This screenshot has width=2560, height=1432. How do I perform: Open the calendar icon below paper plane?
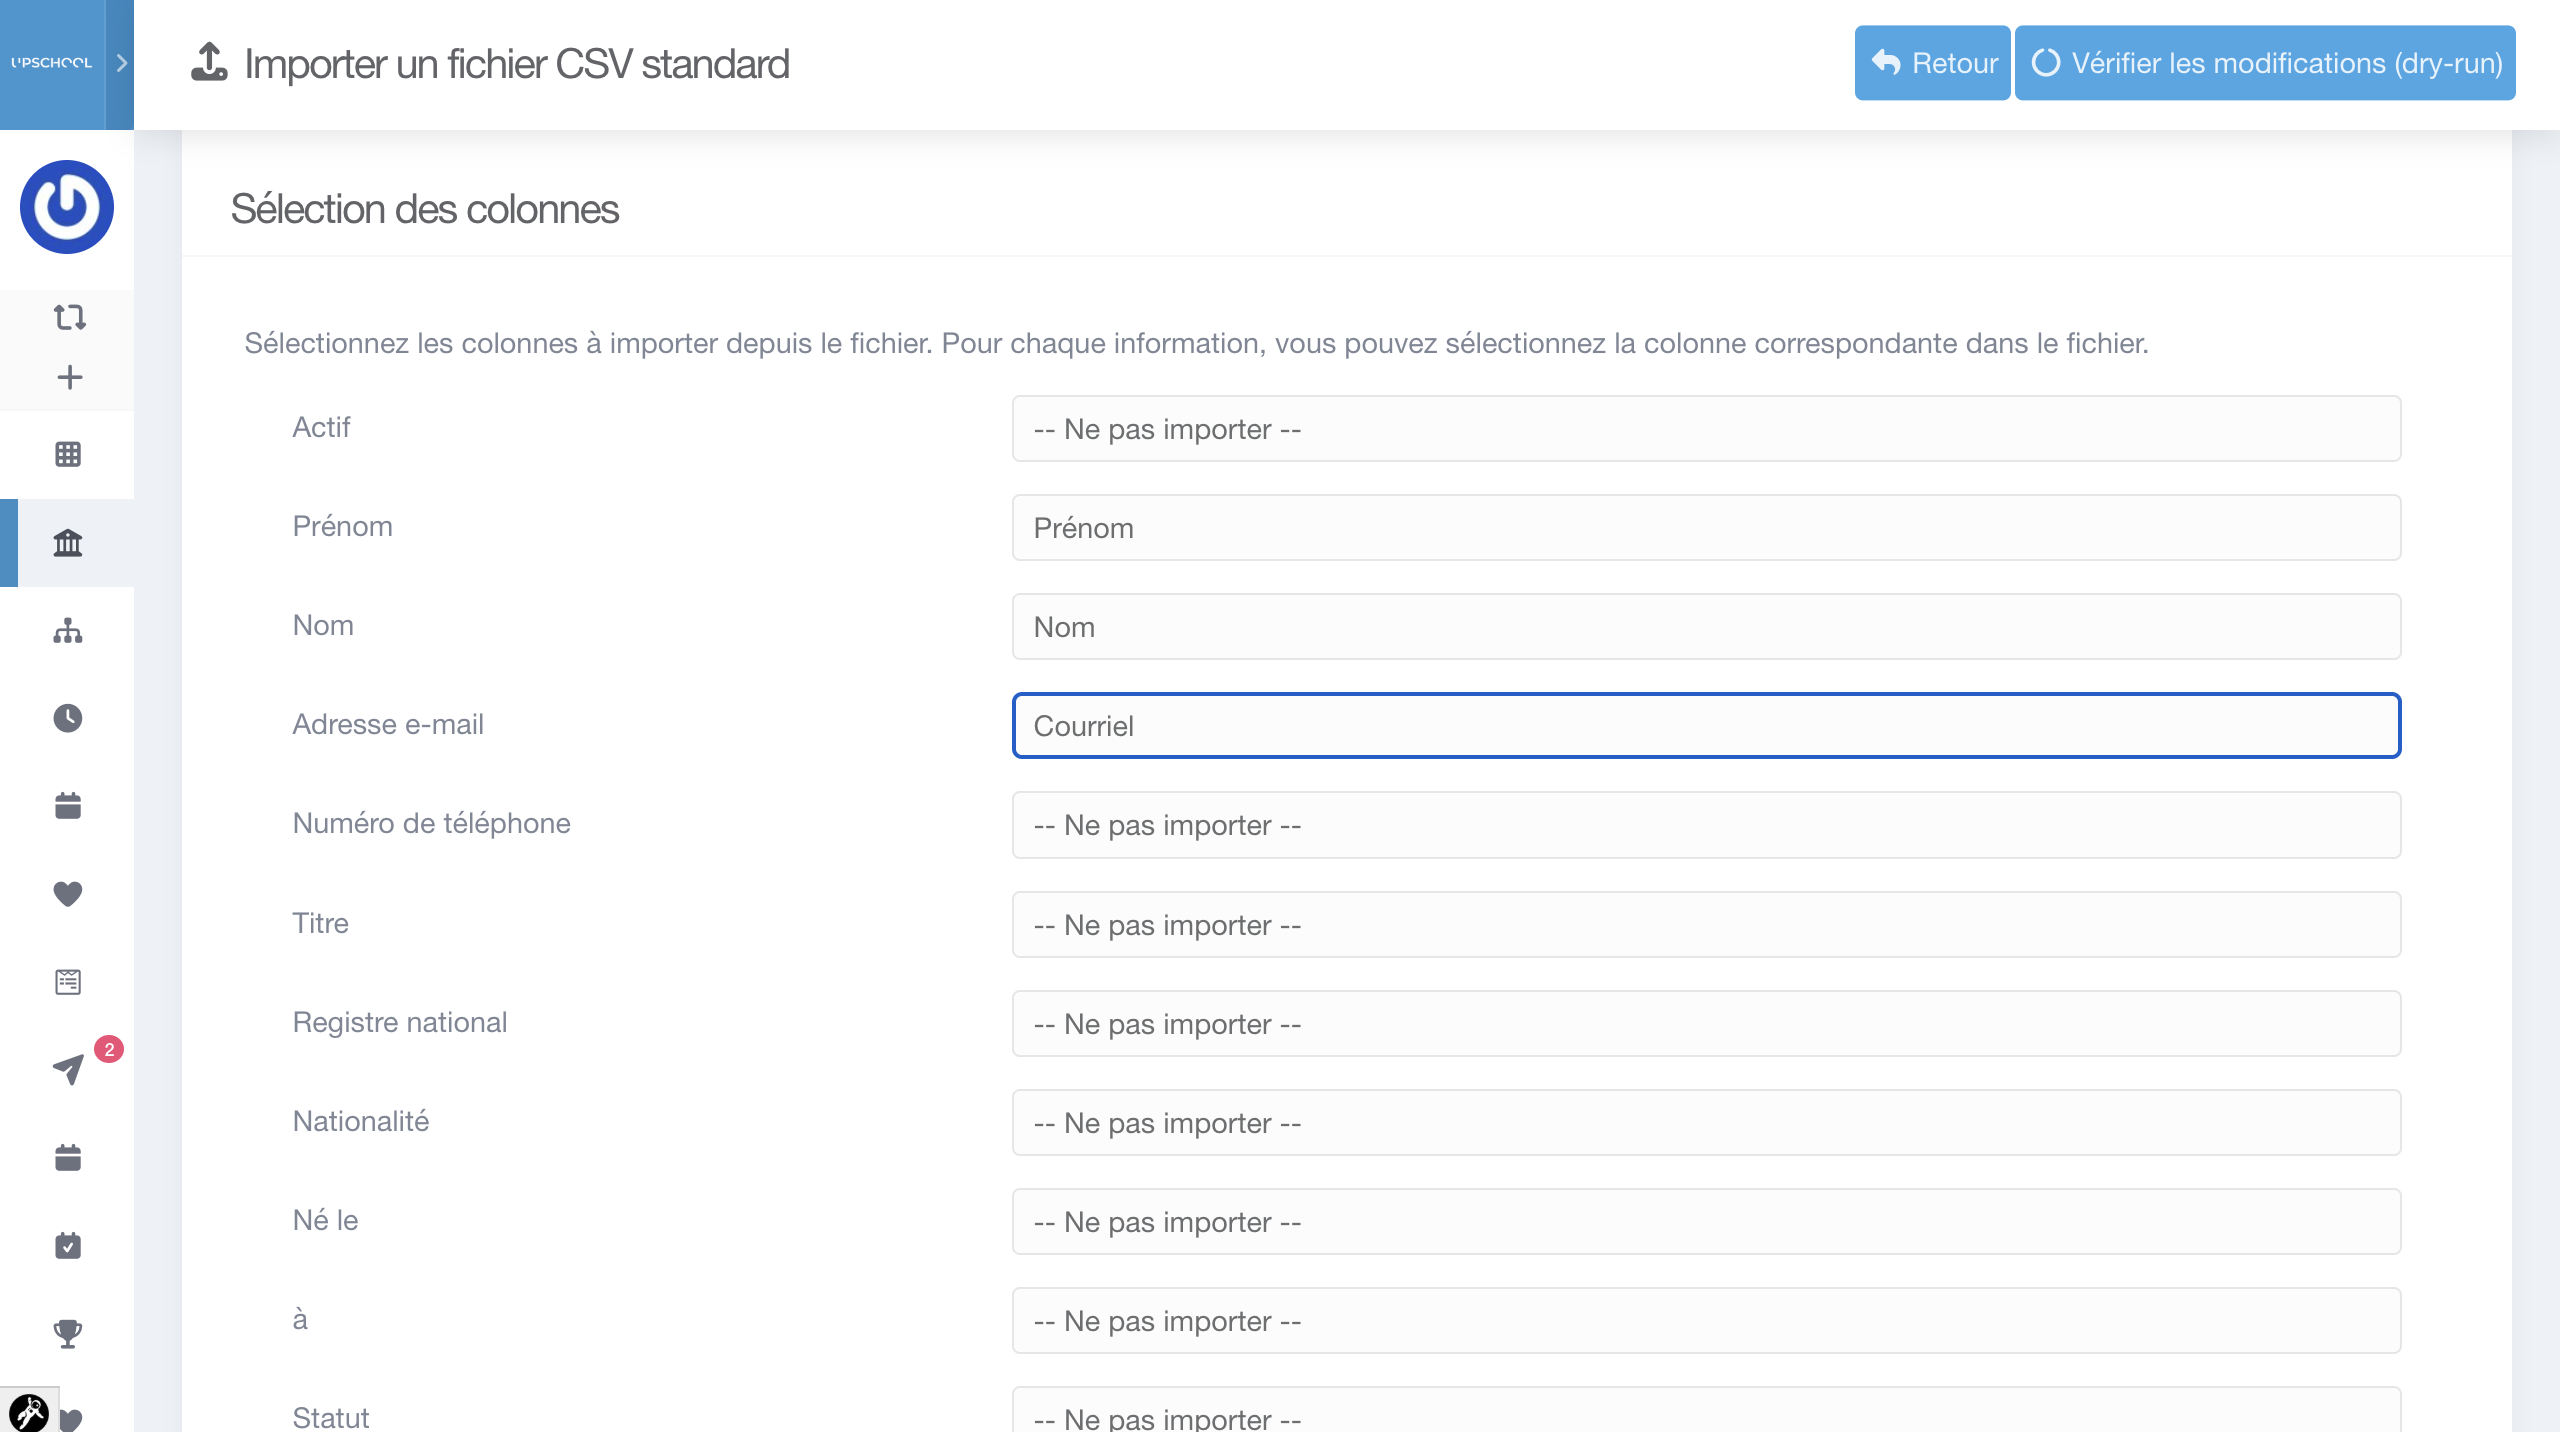pyautogui.click(x=68, y=1158)
